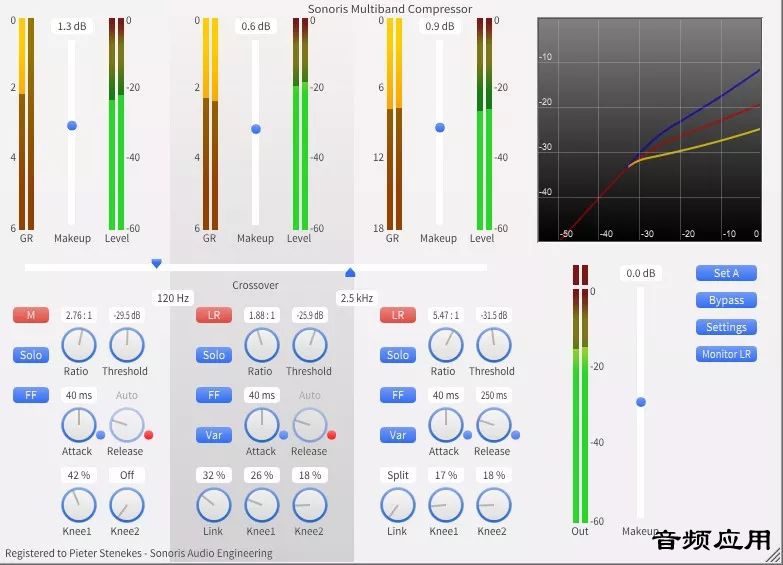Viewport: 783px width, 565px height.
Task: Click the high band Knee1 knob
Action: pos(445,505)
